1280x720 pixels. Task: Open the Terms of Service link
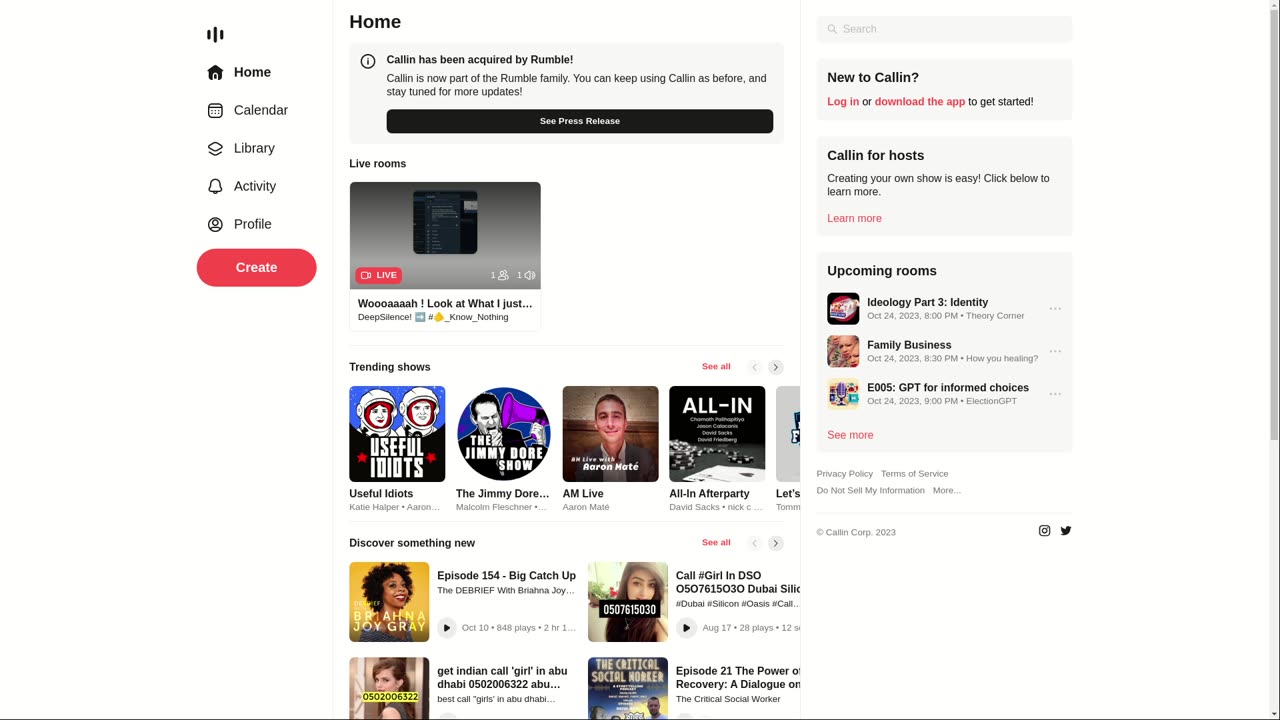coord(915,474)
